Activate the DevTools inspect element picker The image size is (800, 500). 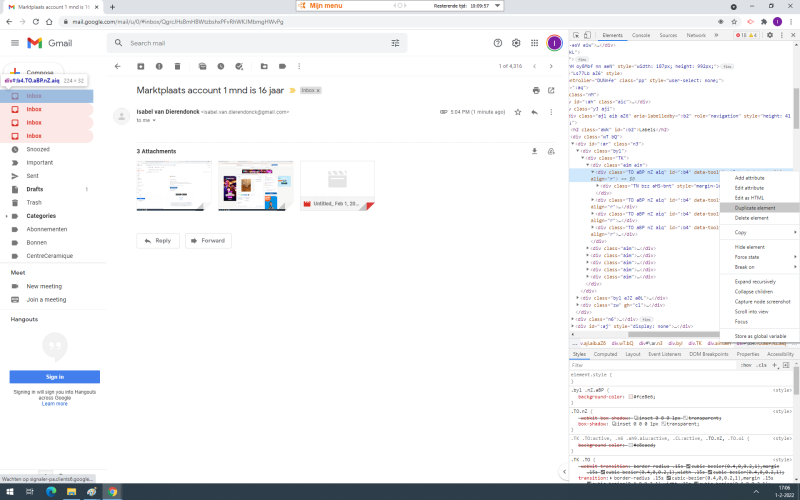[x=576, y=35]
